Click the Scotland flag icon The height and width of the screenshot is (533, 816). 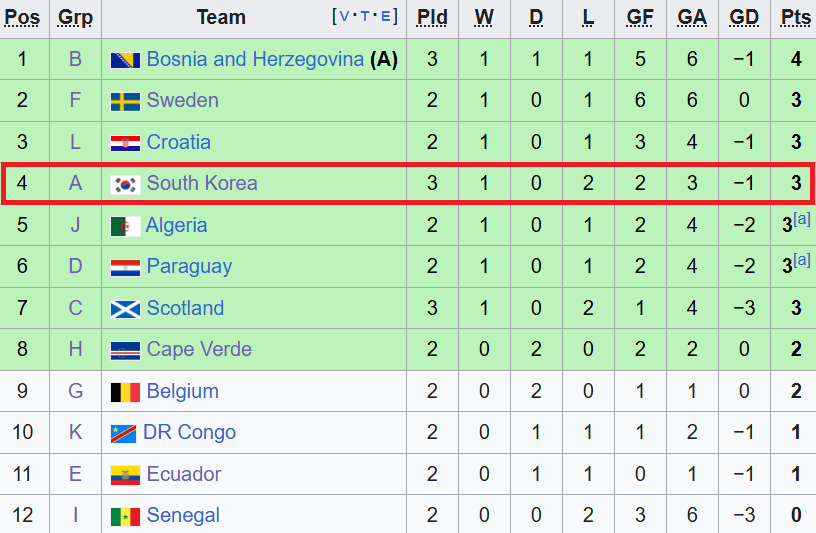(x=125, y=309)
